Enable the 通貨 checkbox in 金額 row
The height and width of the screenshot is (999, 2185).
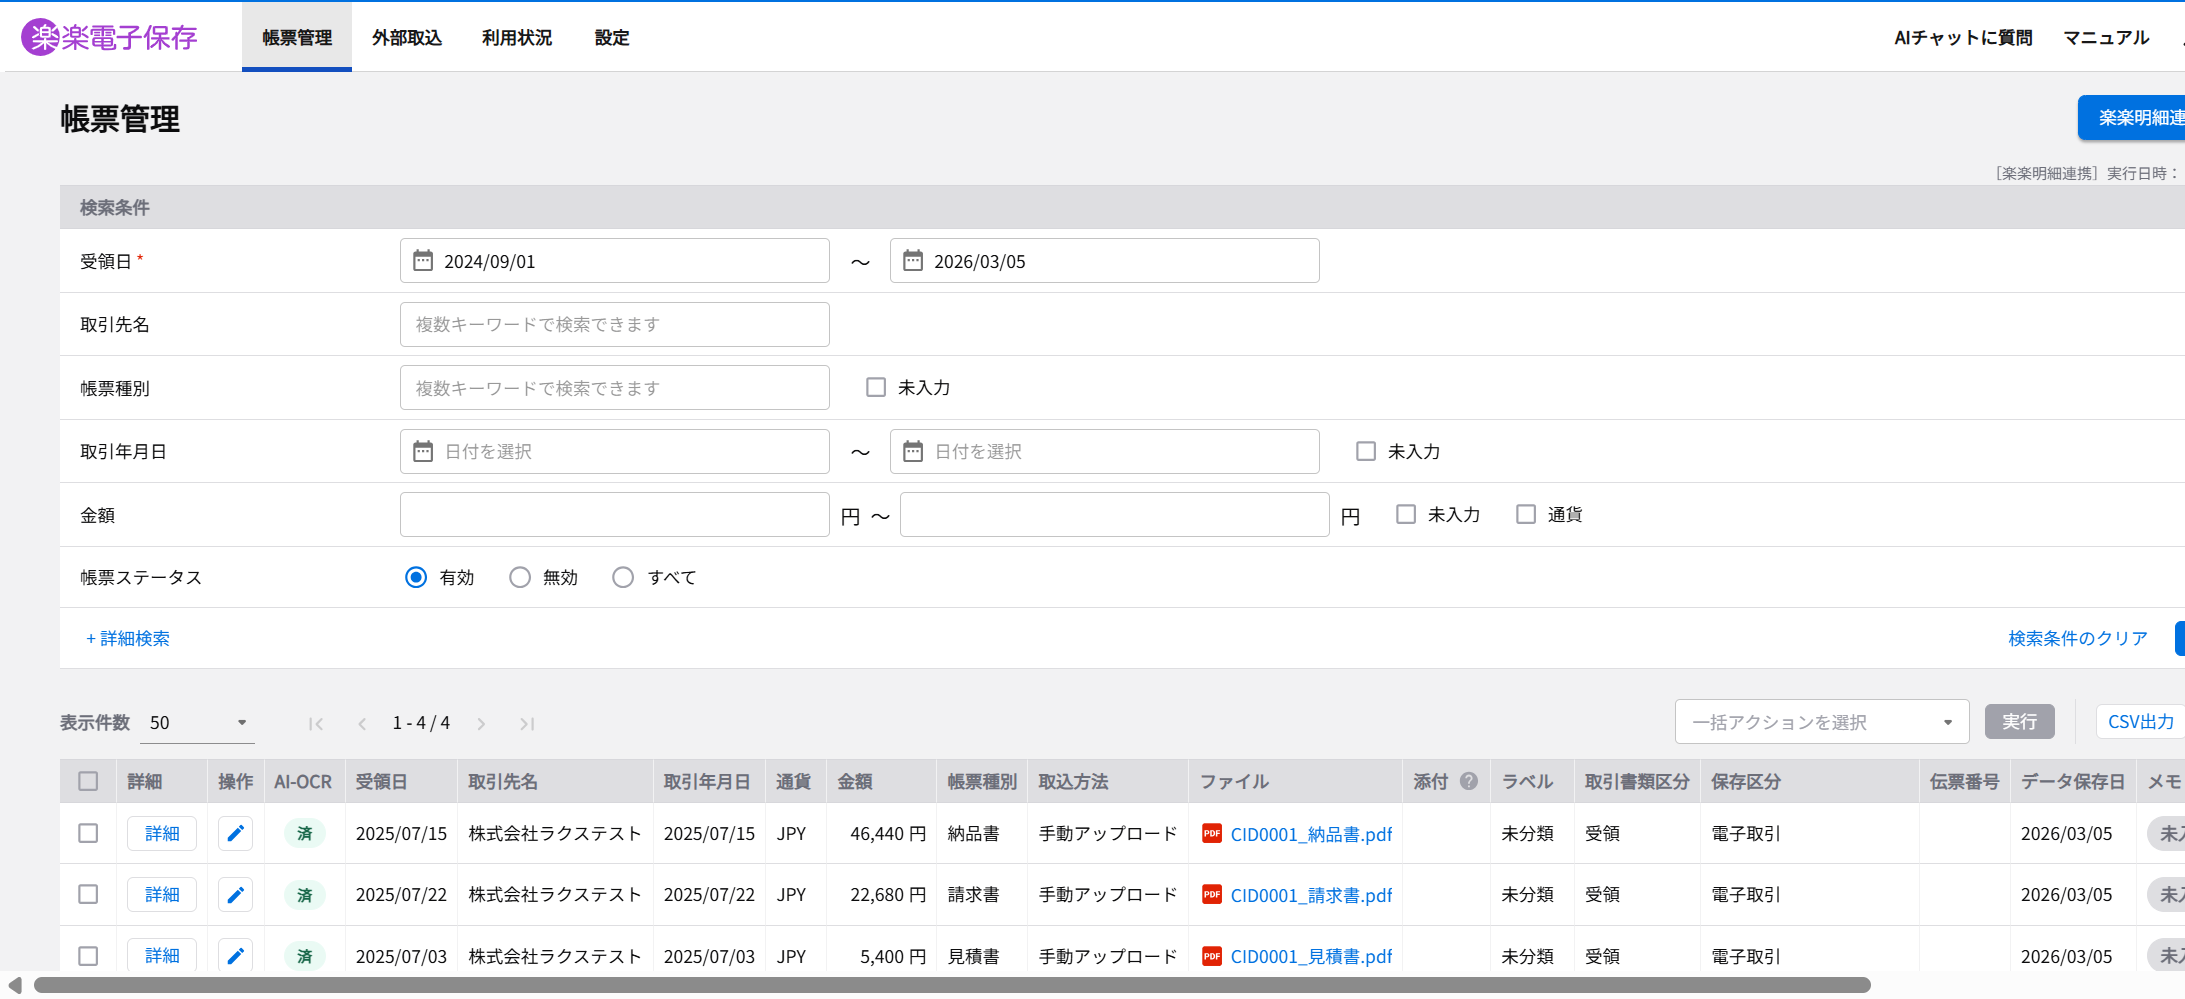pos(1525,514)
